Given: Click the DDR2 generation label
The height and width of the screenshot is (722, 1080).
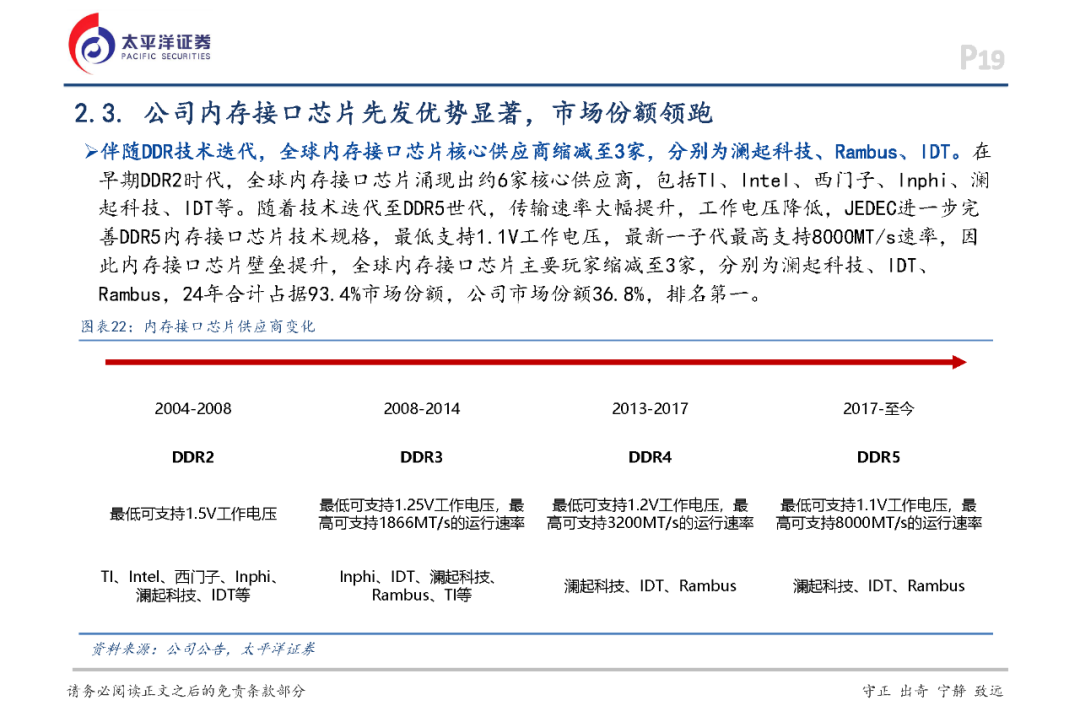Looking at the screenshot, I should [x=193, y=457].
